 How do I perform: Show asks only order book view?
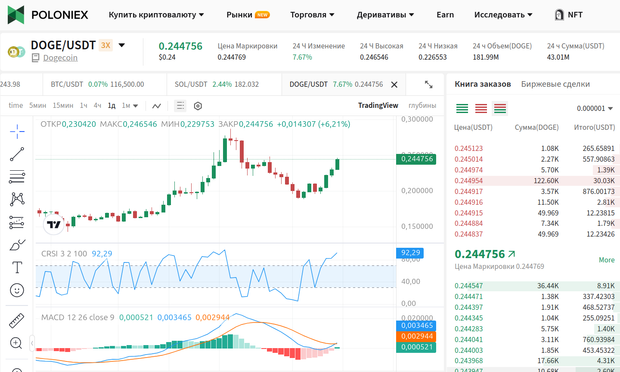[x=481, y=108]
